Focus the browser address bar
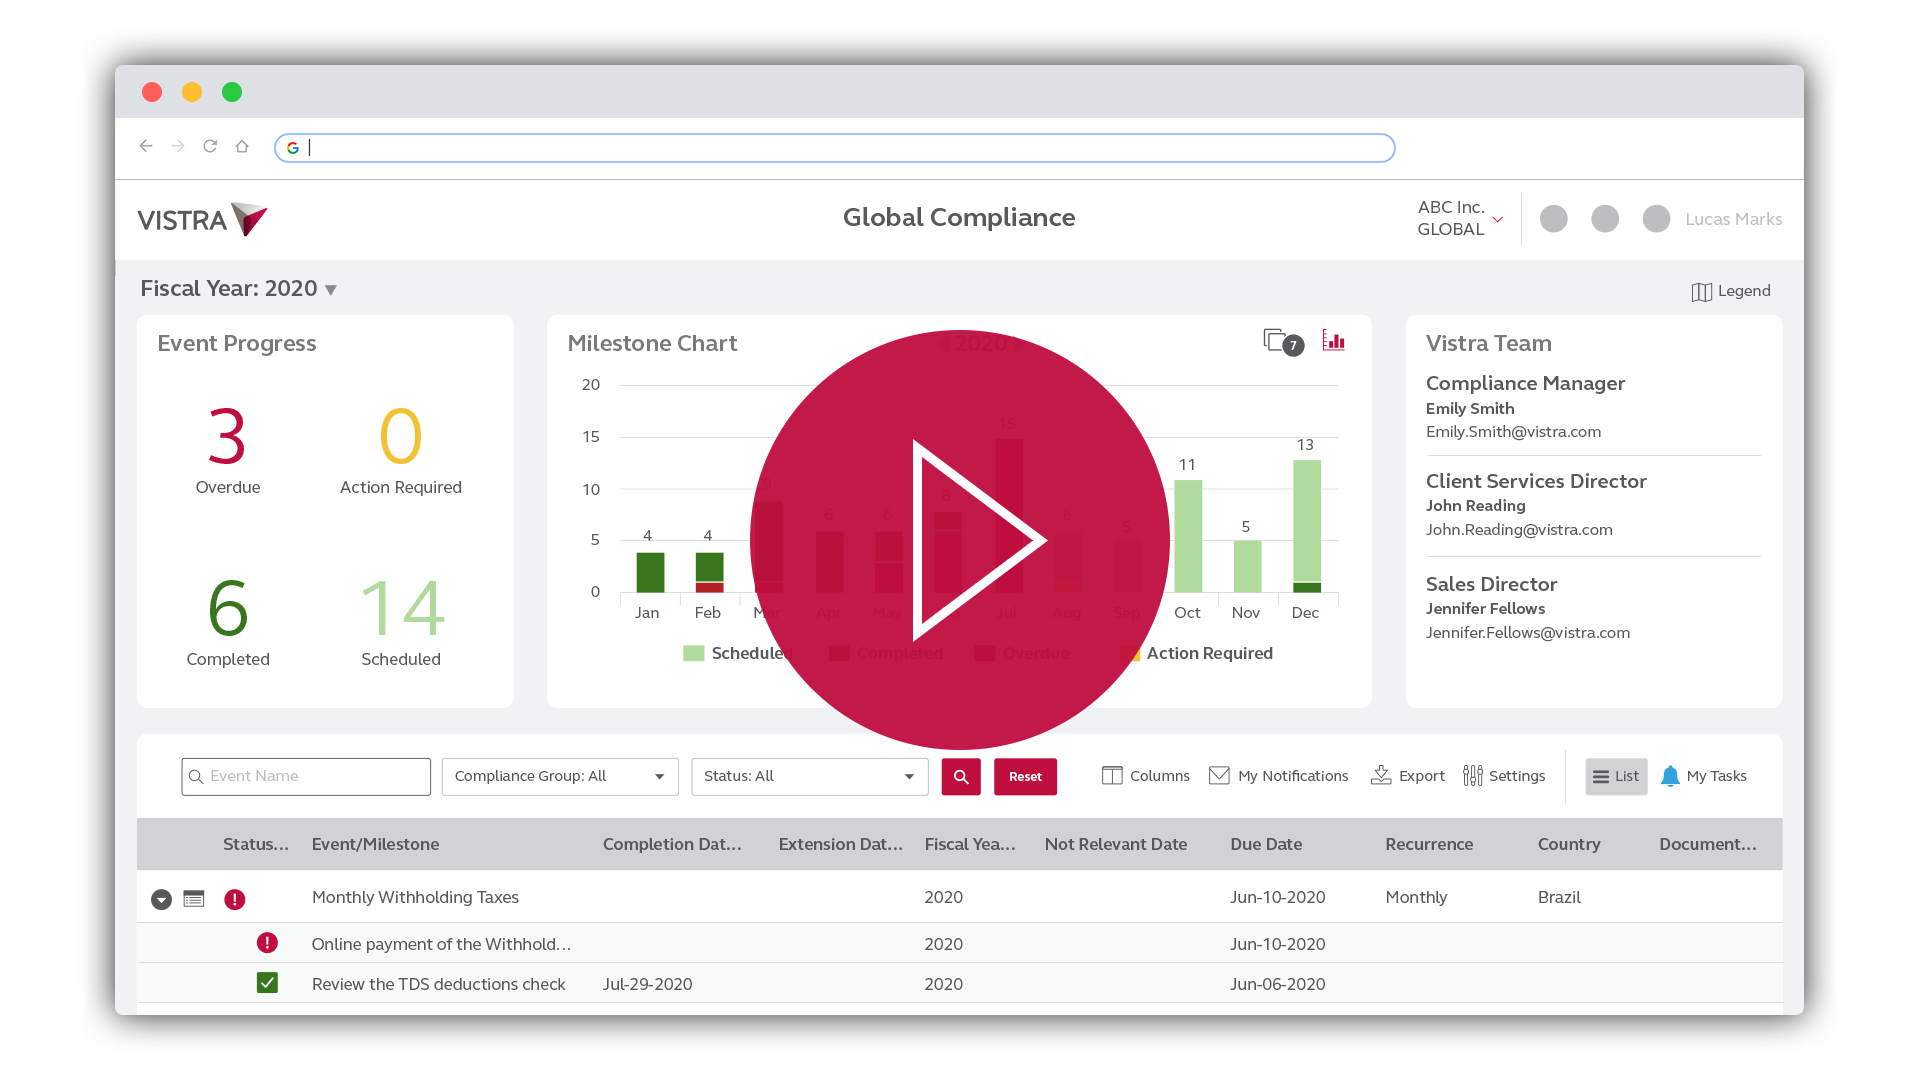This screenshot has width=1920, height=1080. click(835, 148)
